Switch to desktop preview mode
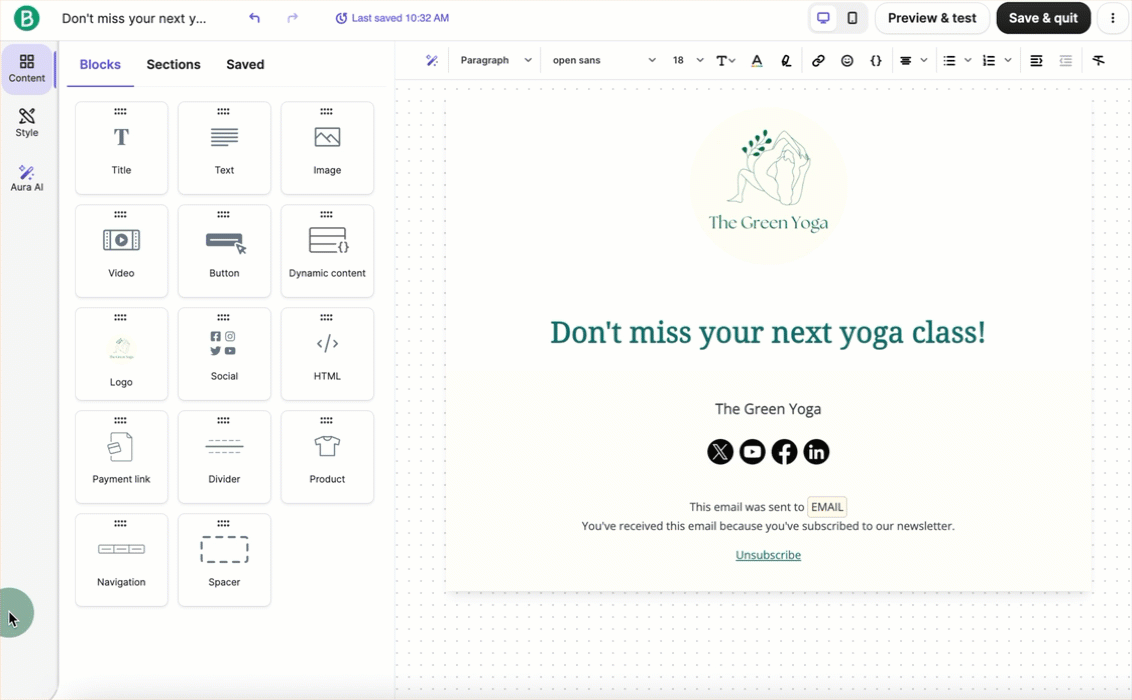 [823, 18]
